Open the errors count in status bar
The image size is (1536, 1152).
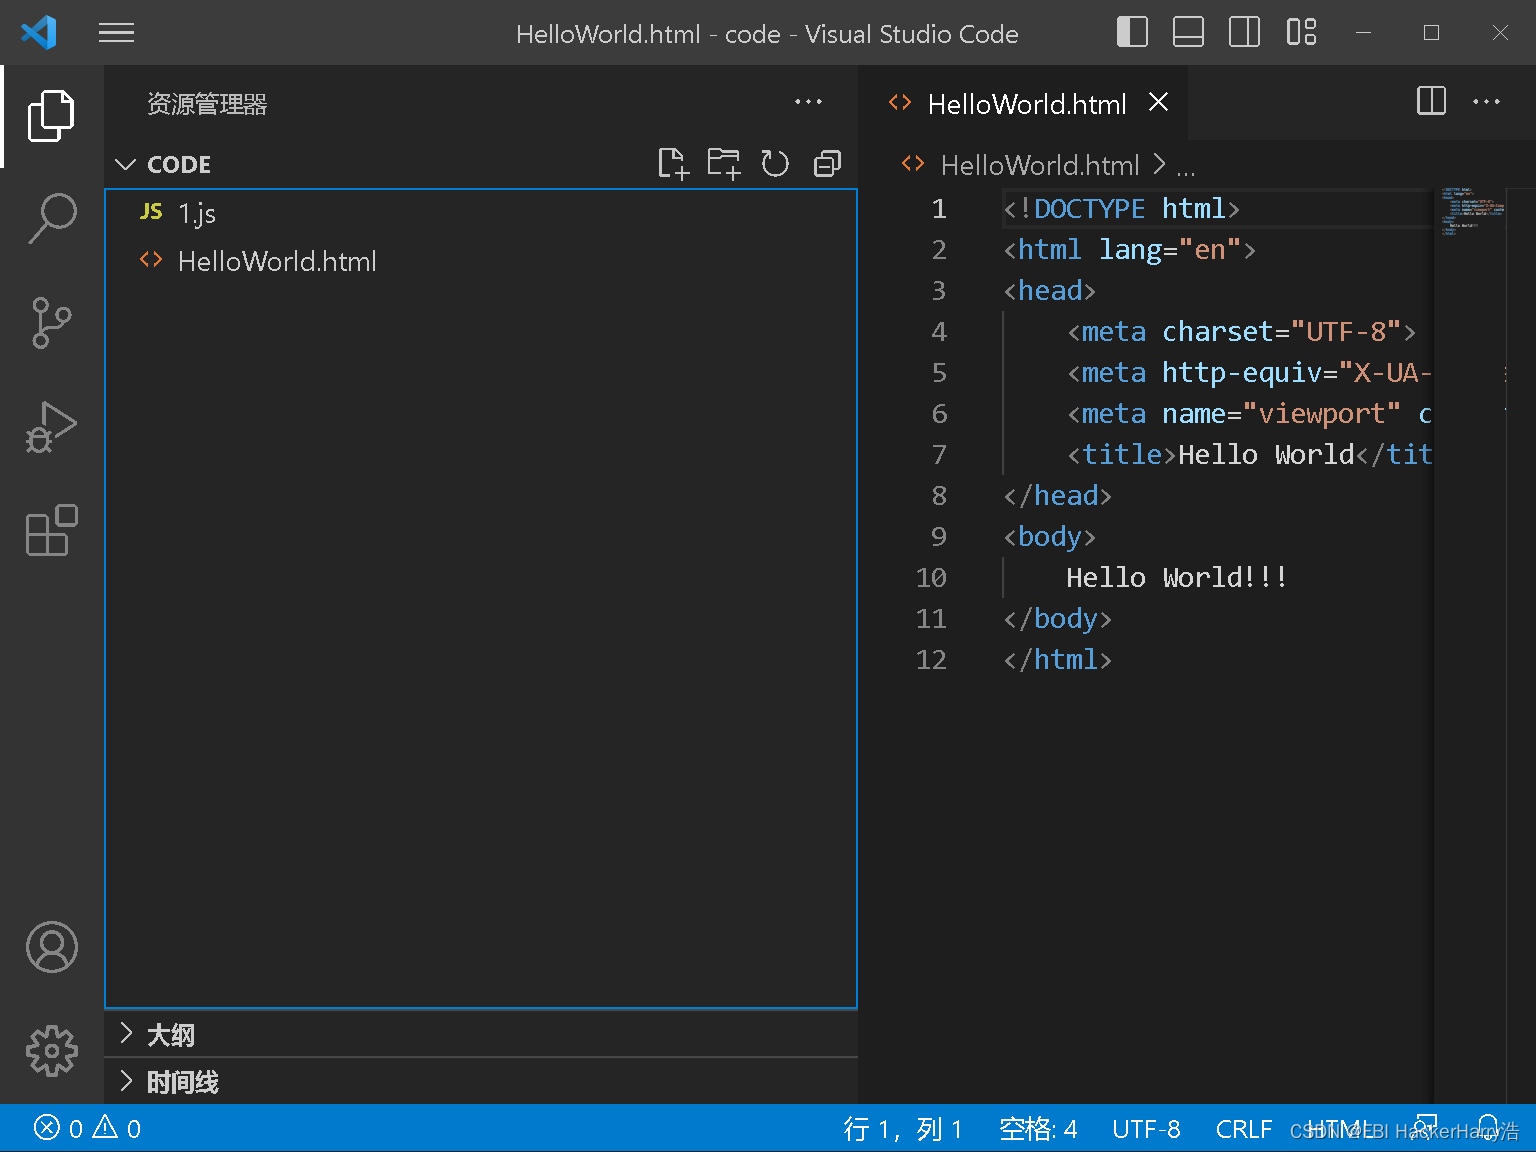[x=59, y=1129]
